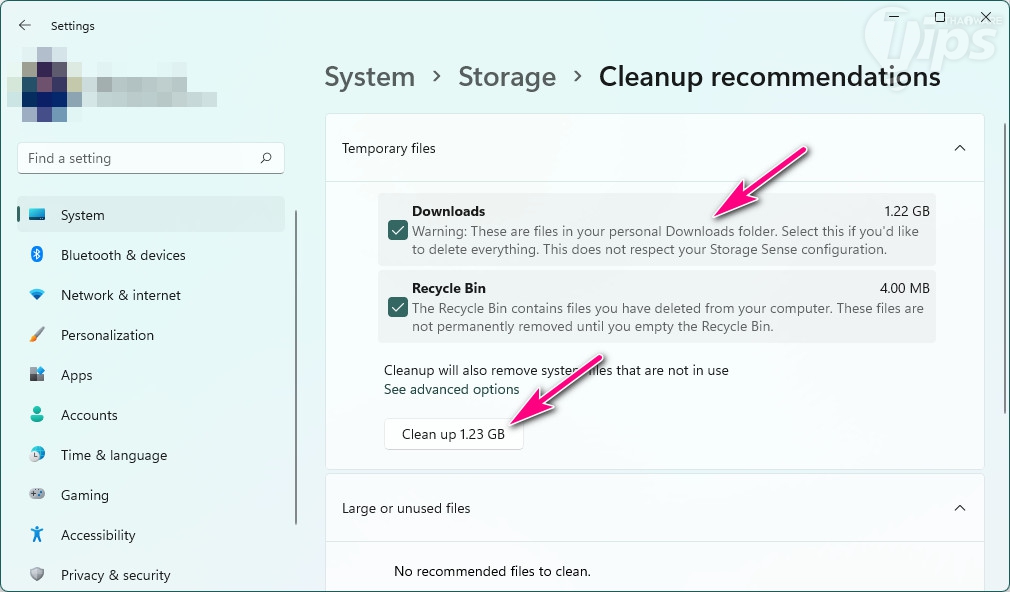Uncheck the Recycle Bin checkbox
The height and width of the screenshot is (592, 1010).
(x=397, y=307)
